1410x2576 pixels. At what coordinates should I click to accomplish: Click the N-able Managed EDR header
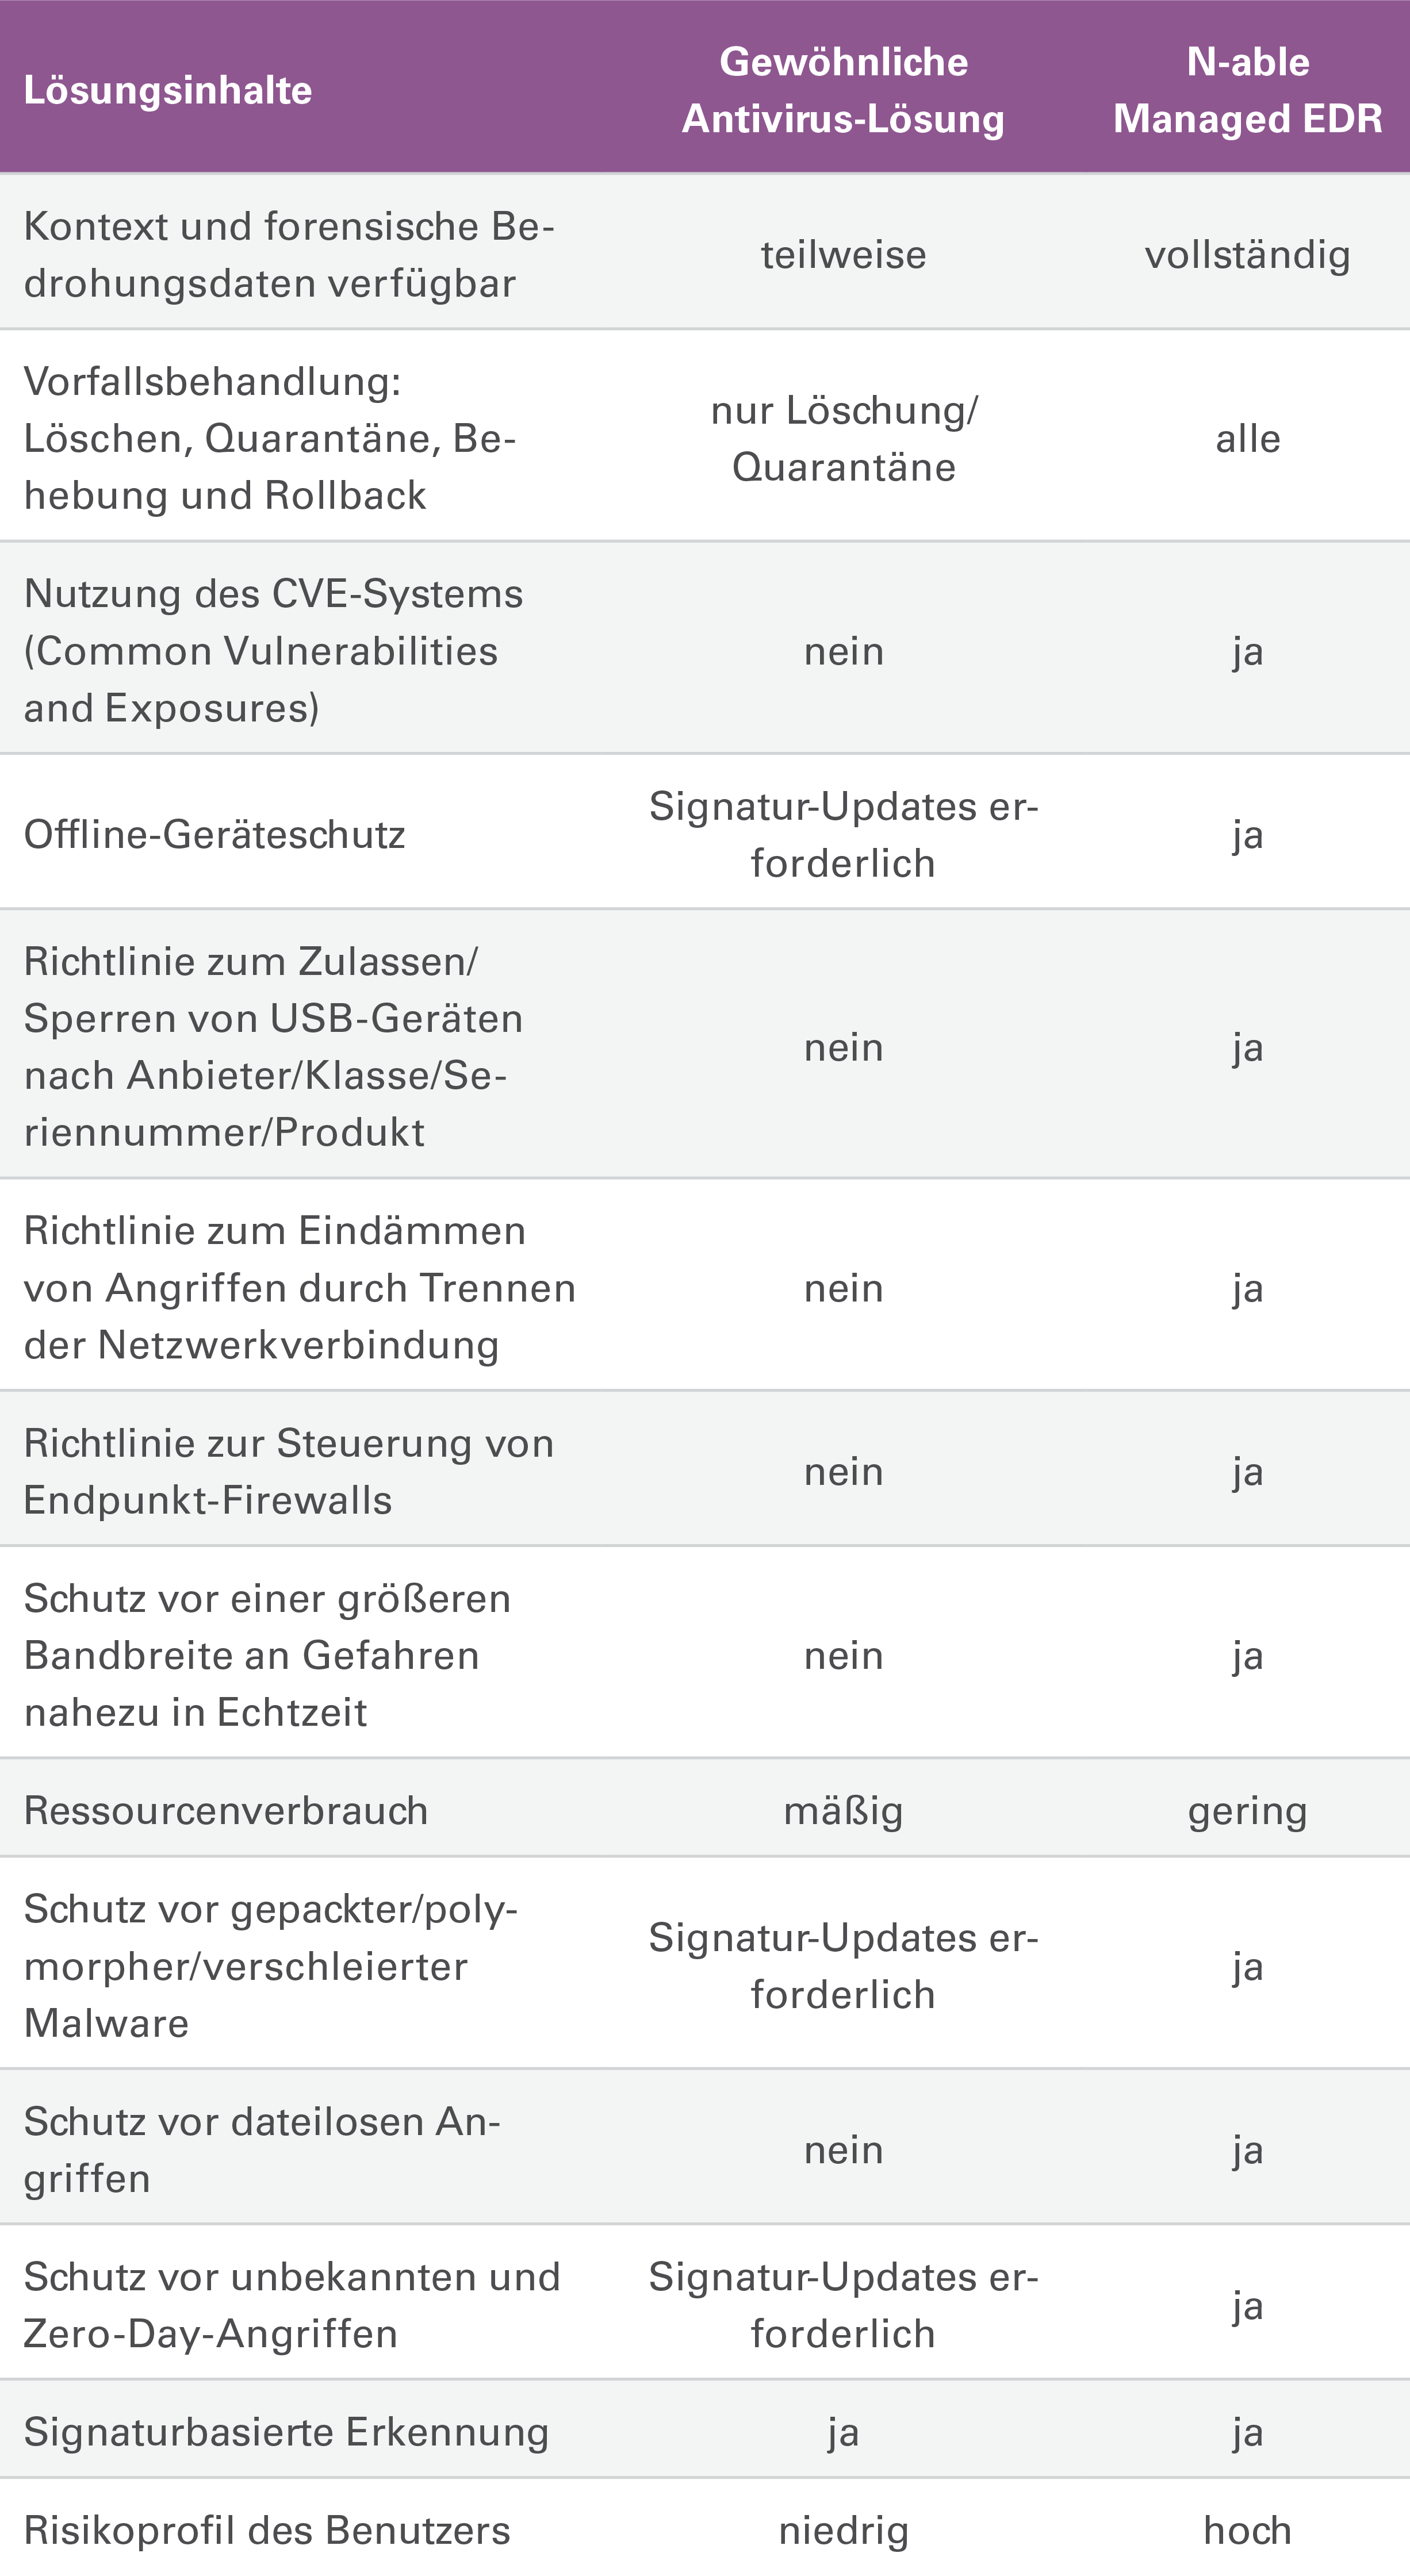click(x=1248, y=90)
